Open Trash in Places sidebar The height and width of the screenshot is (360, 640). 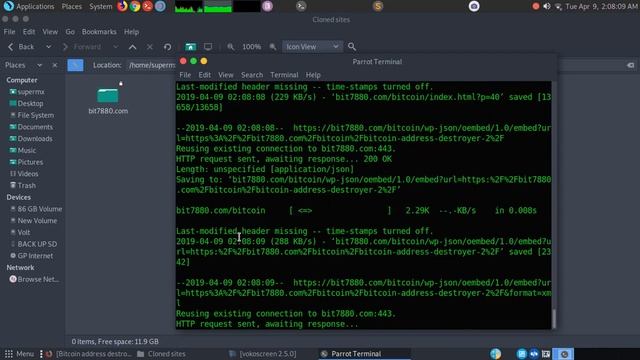click(23, 186)
